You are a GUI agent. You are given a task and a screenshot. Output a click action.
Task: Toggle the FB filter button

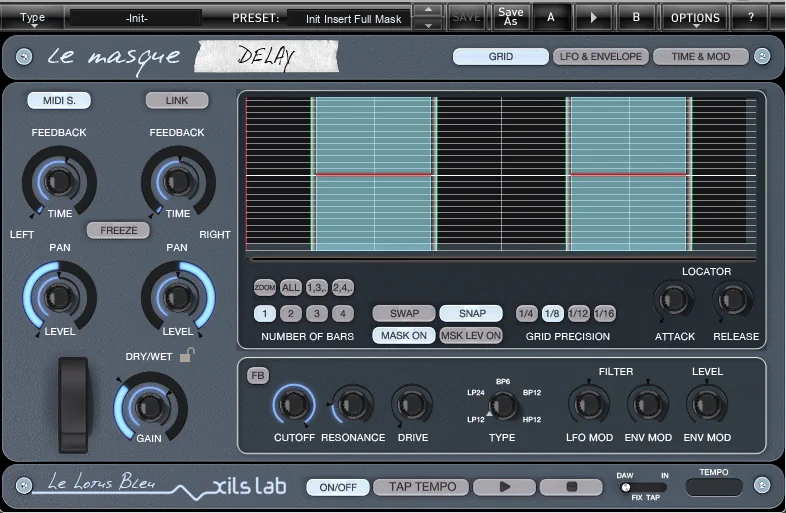click(258, 376)
